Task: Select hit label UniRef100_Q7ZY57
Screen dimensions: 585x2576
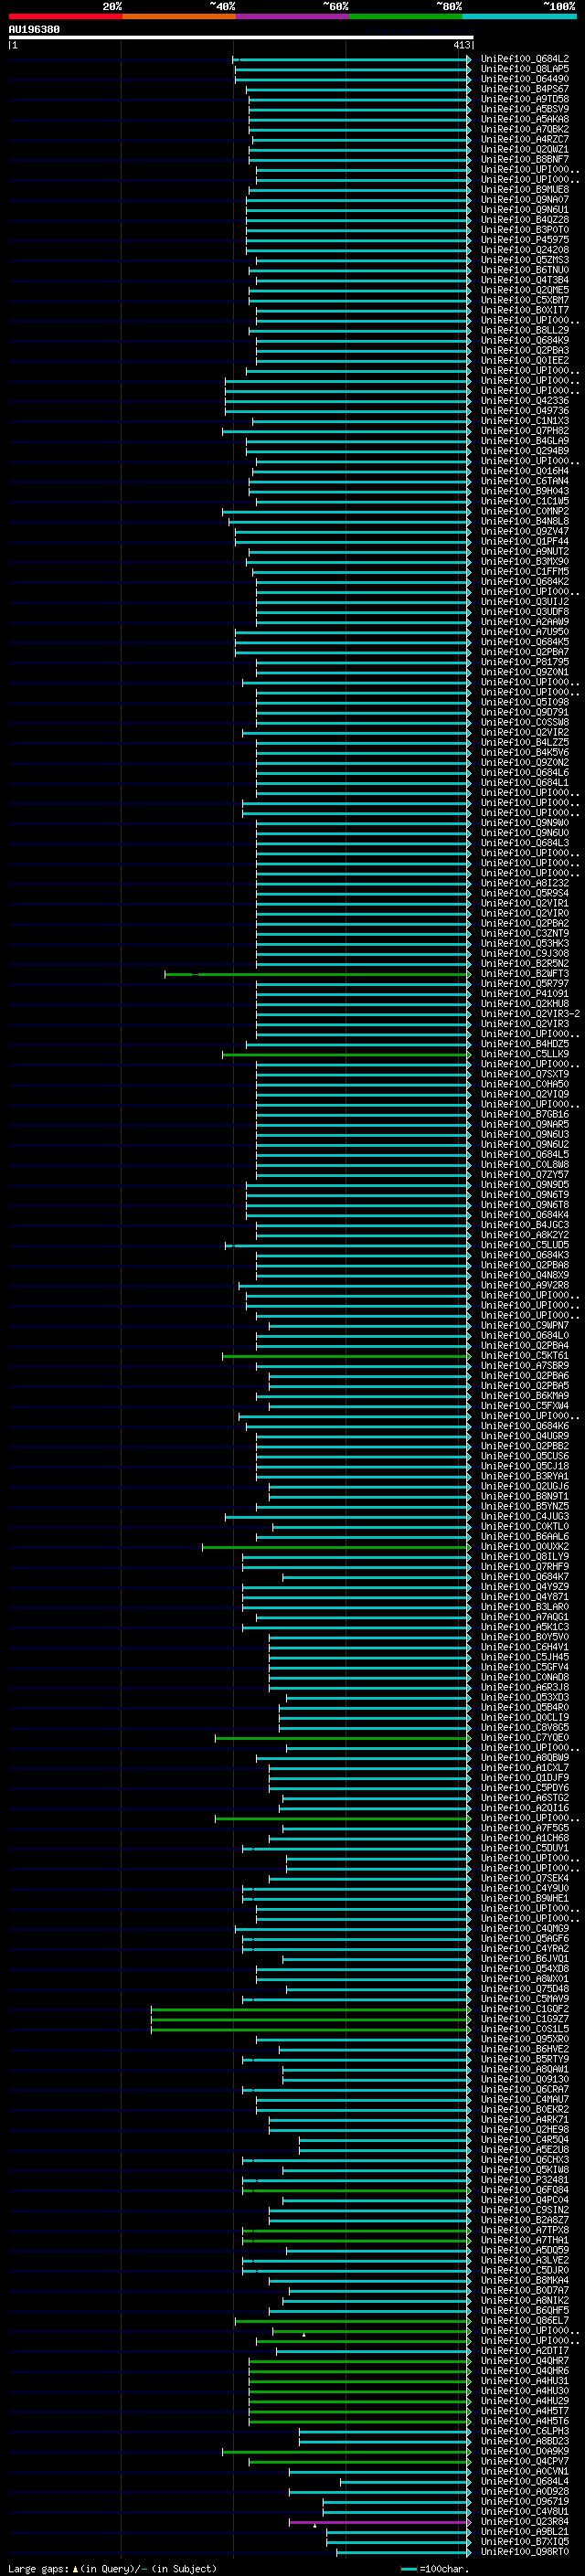Action: coord(524,1174)
